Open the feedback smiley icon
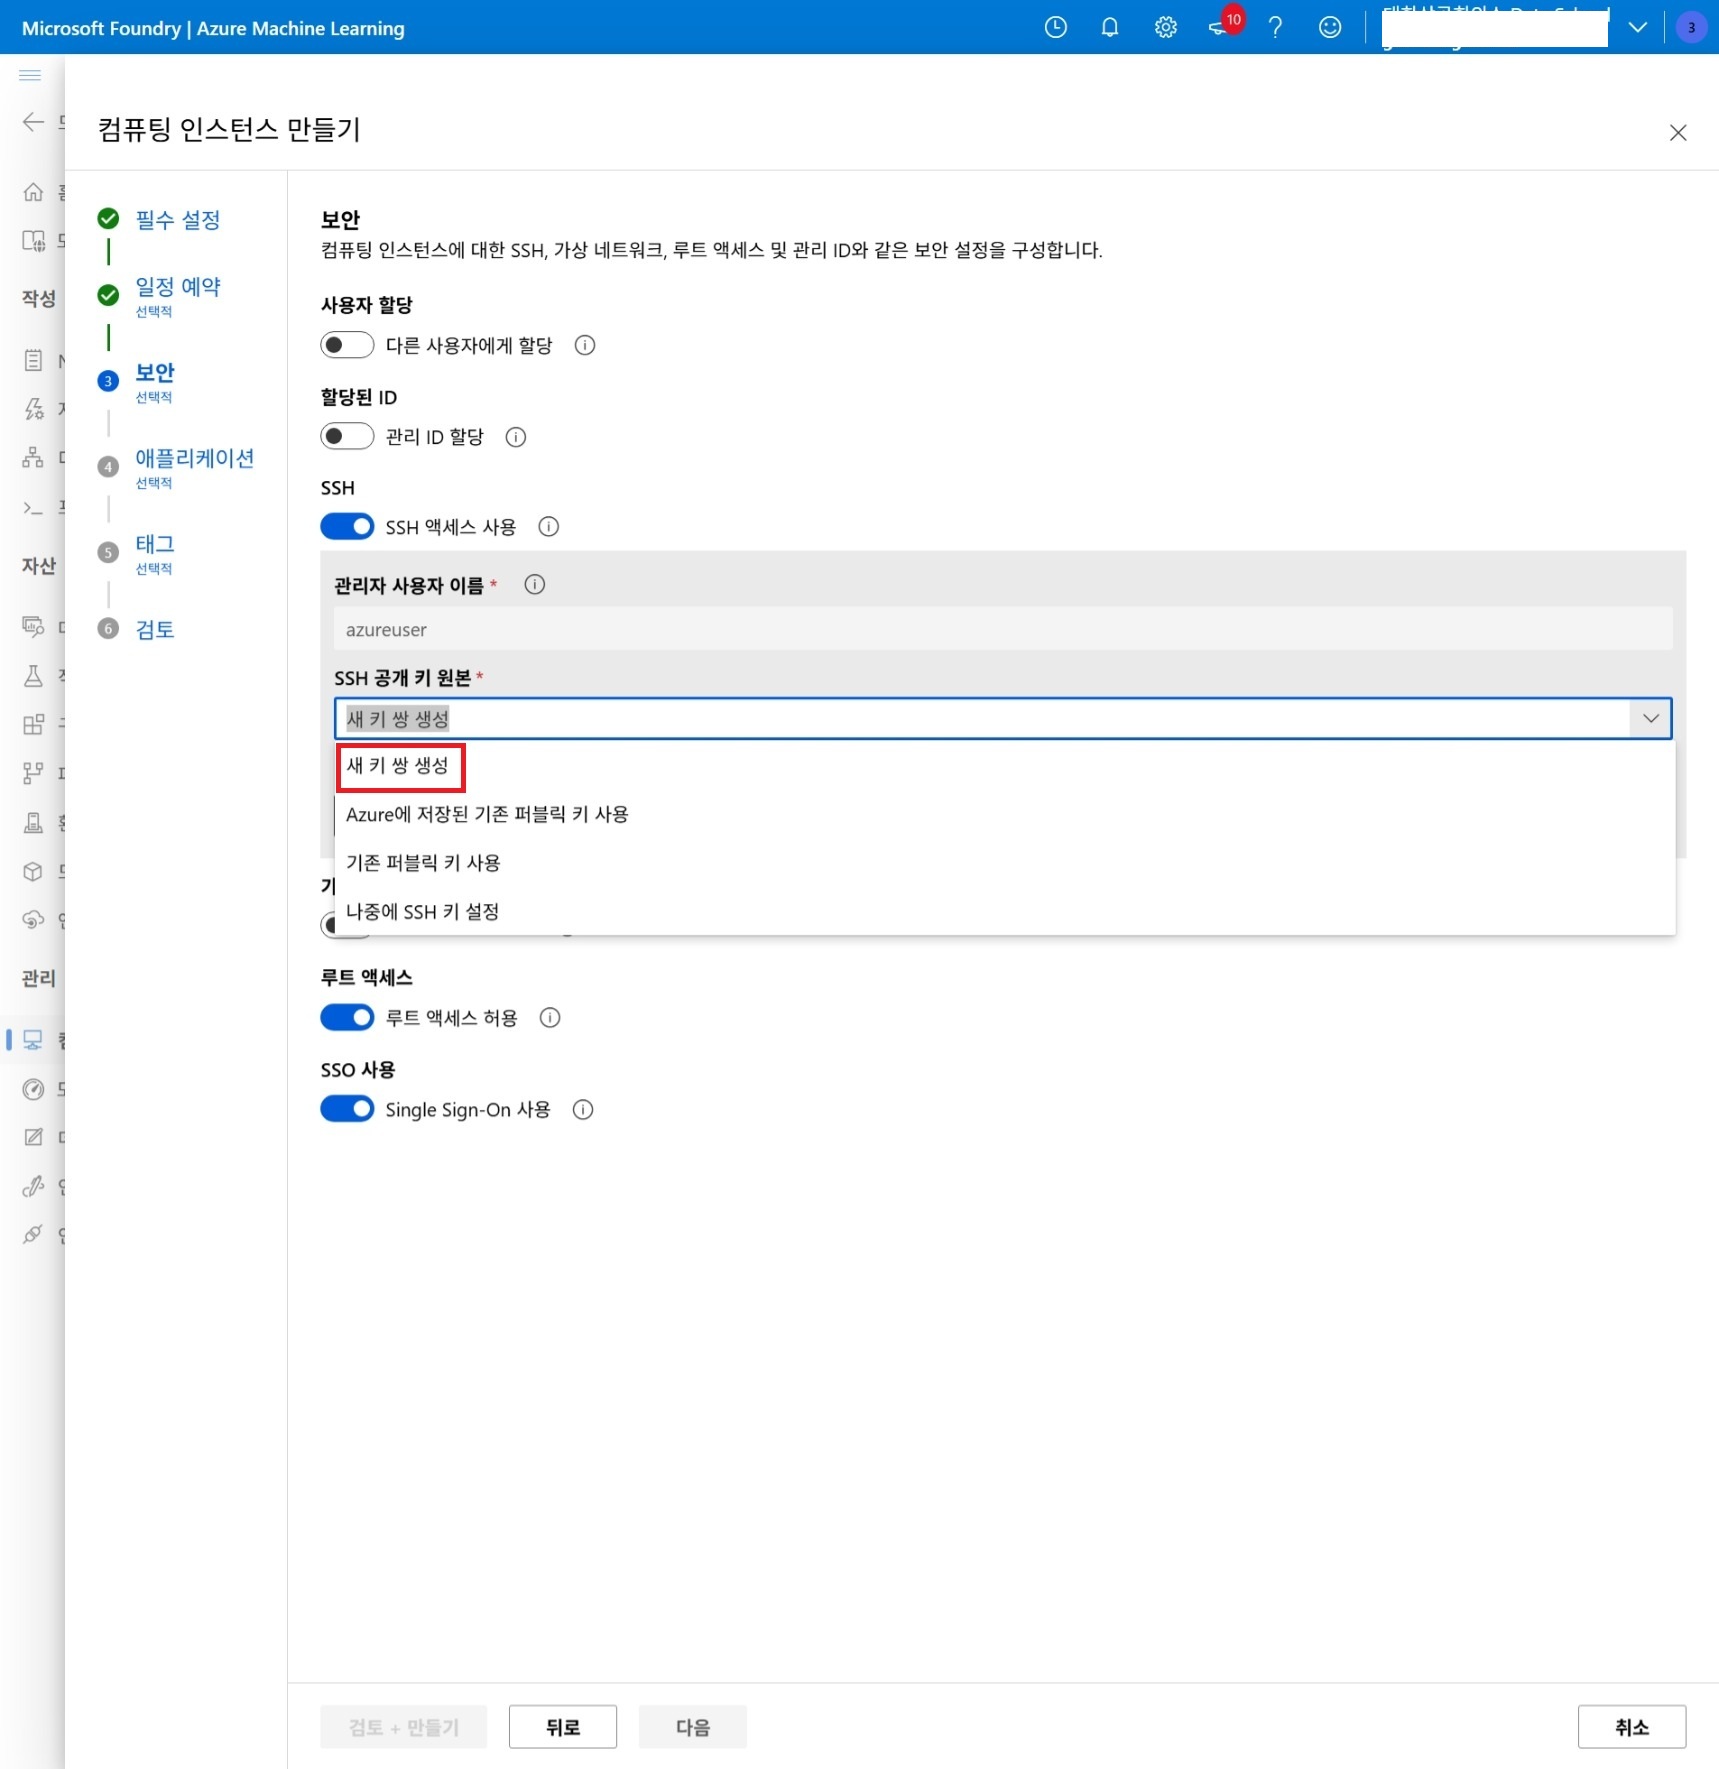This screenshot has height=1769, width=1719. [1330, 28]
